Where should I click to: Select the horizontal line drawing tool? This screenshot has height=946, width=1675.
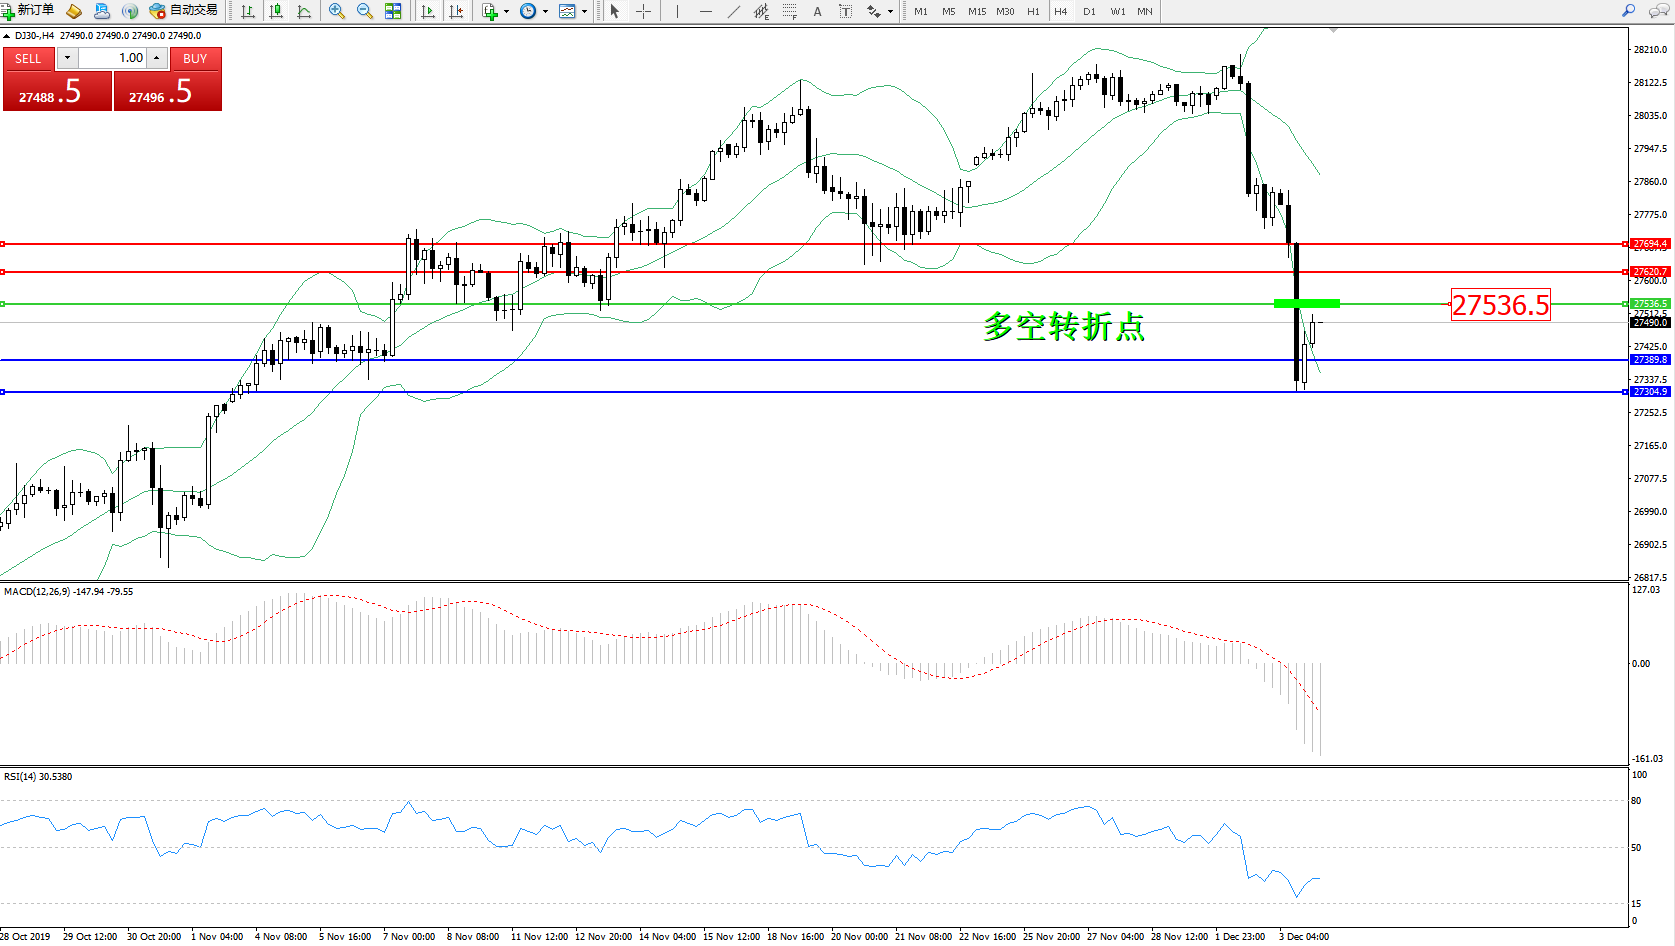(x=706, y=11)
